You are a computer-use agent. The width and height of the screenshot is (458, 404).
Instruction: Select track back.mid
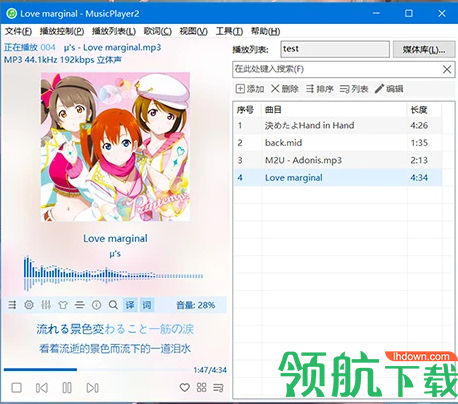[338, 143]
